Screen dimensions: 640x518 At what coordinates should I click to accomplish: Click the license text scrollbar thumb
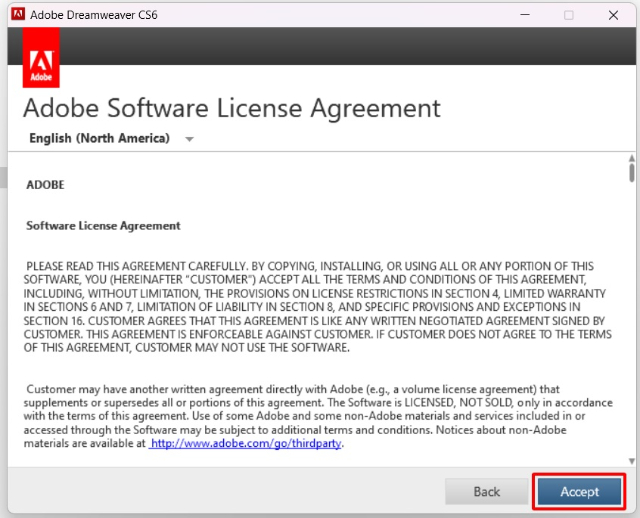[631, 172]
